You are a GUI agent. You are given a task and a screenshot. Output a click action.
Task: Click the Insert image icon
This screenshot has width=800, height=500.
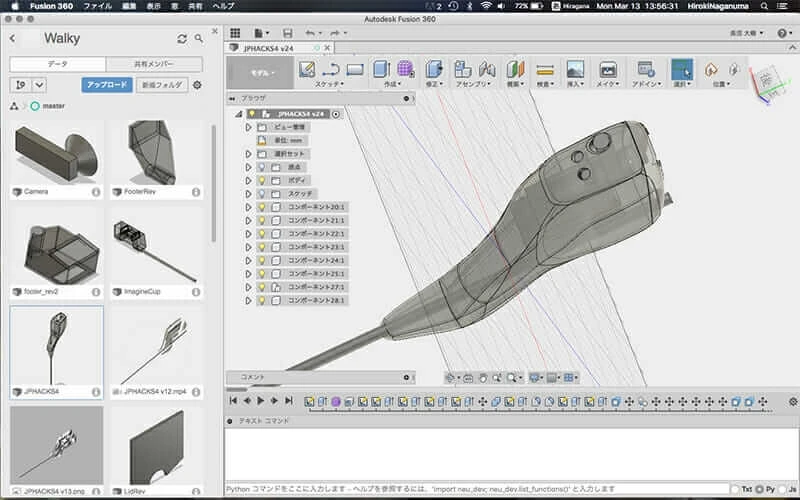pos(575,69)
